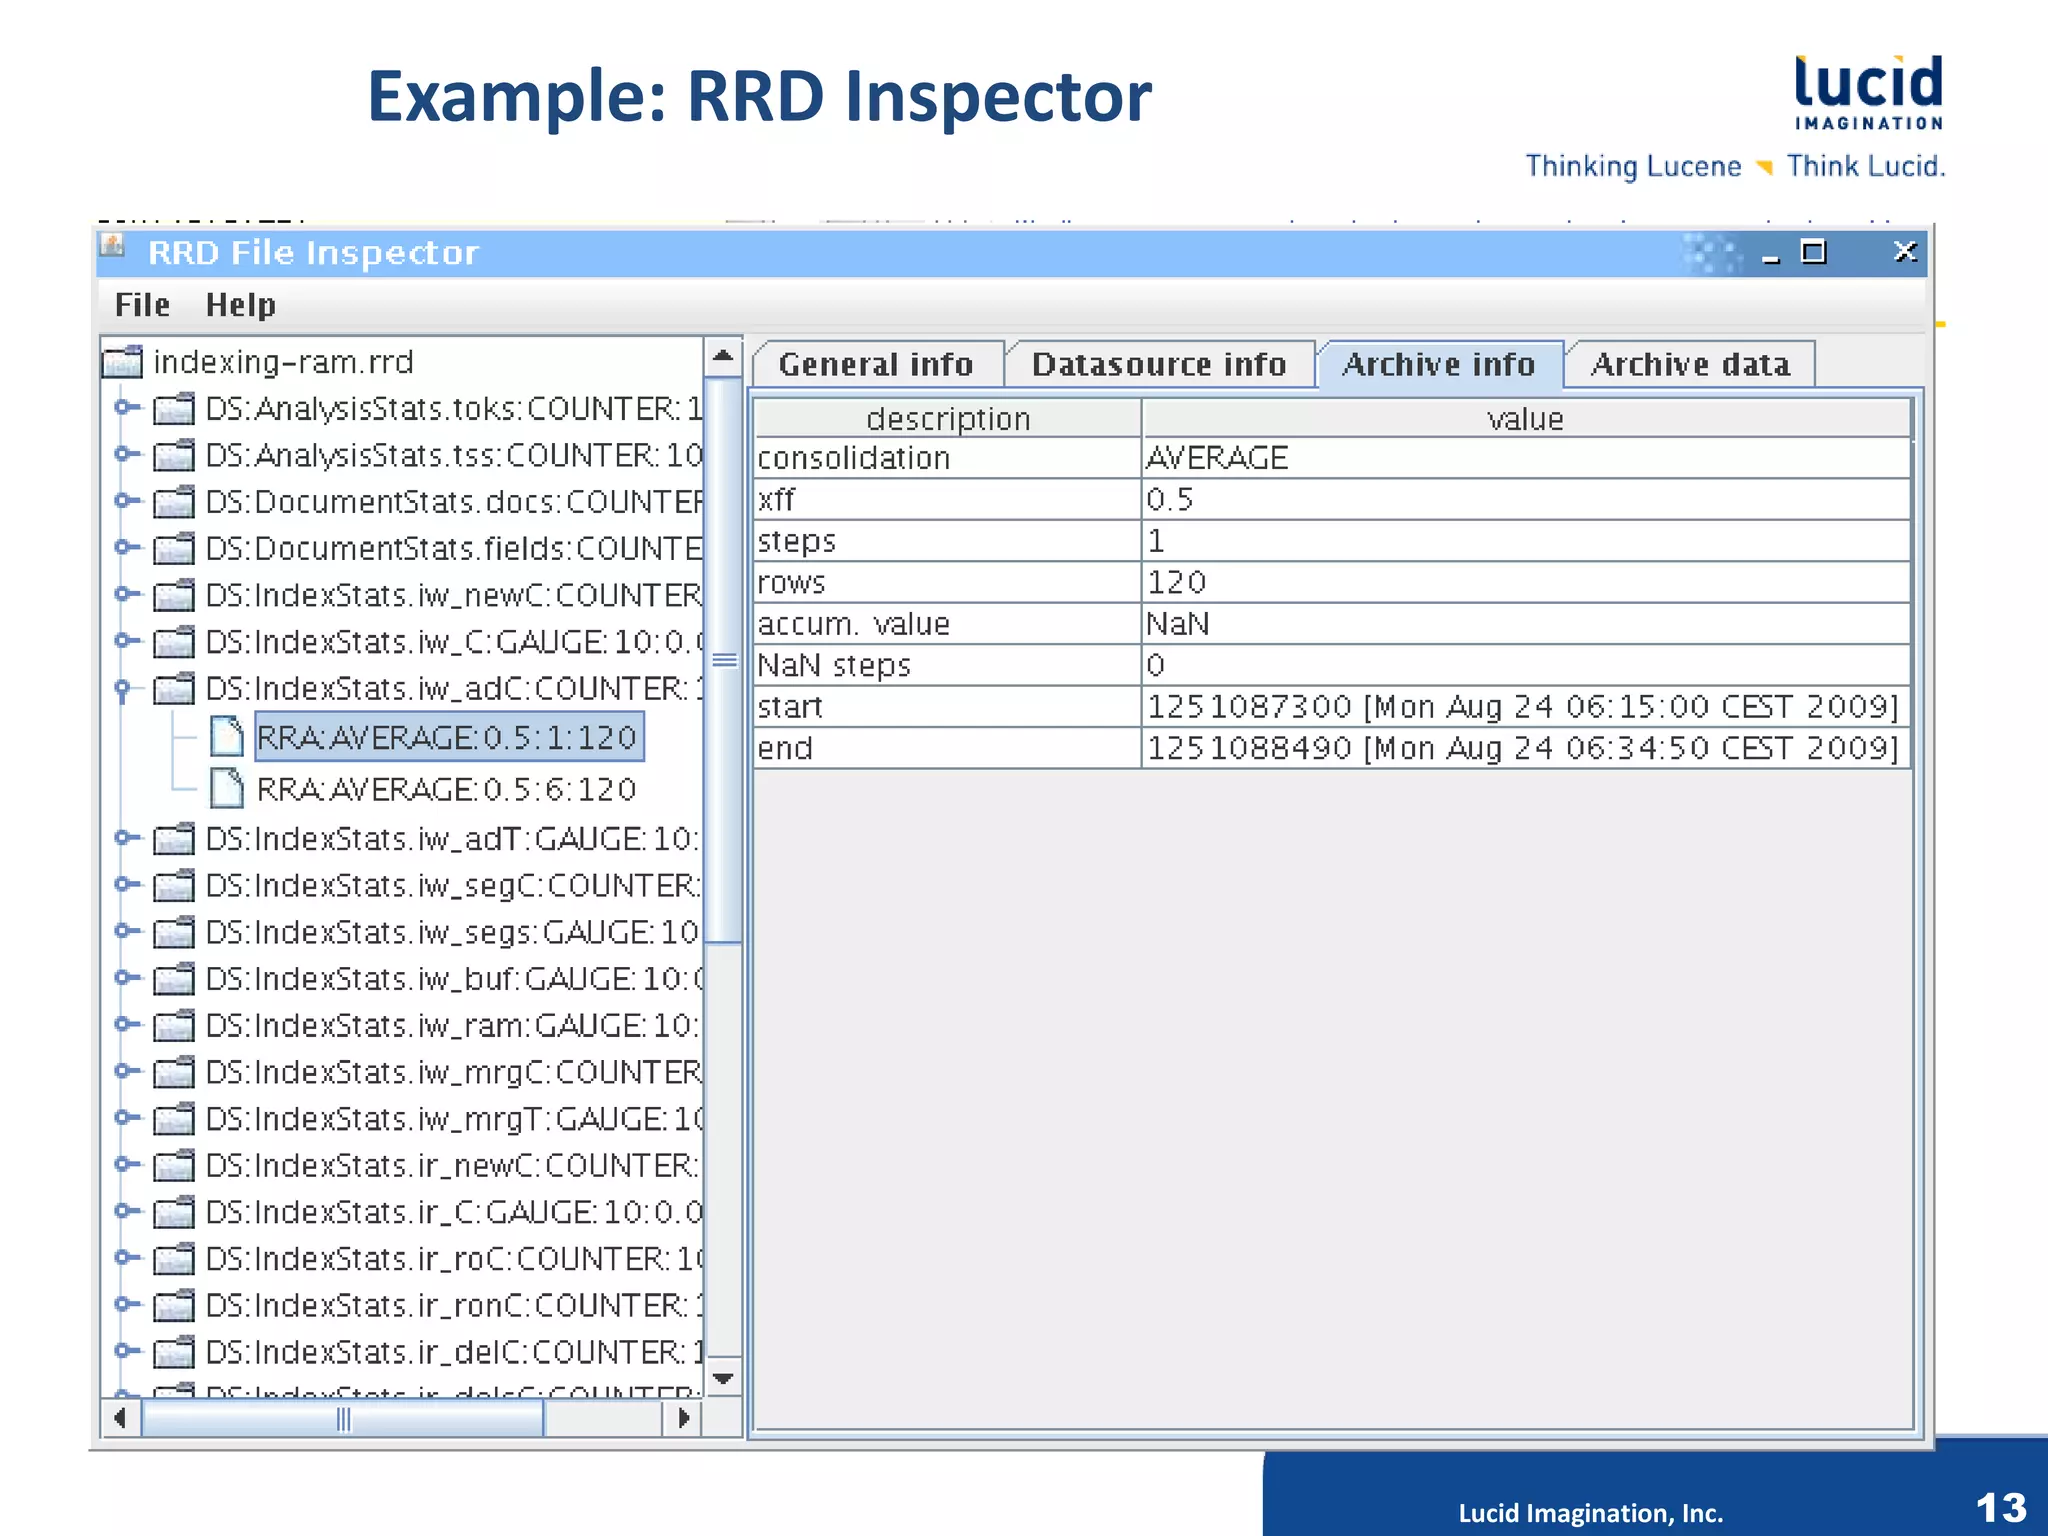Click the horizontal scrollbar thumb of tree
This screenshot has width=2048, height=1536.
(x=343, y=1418)
